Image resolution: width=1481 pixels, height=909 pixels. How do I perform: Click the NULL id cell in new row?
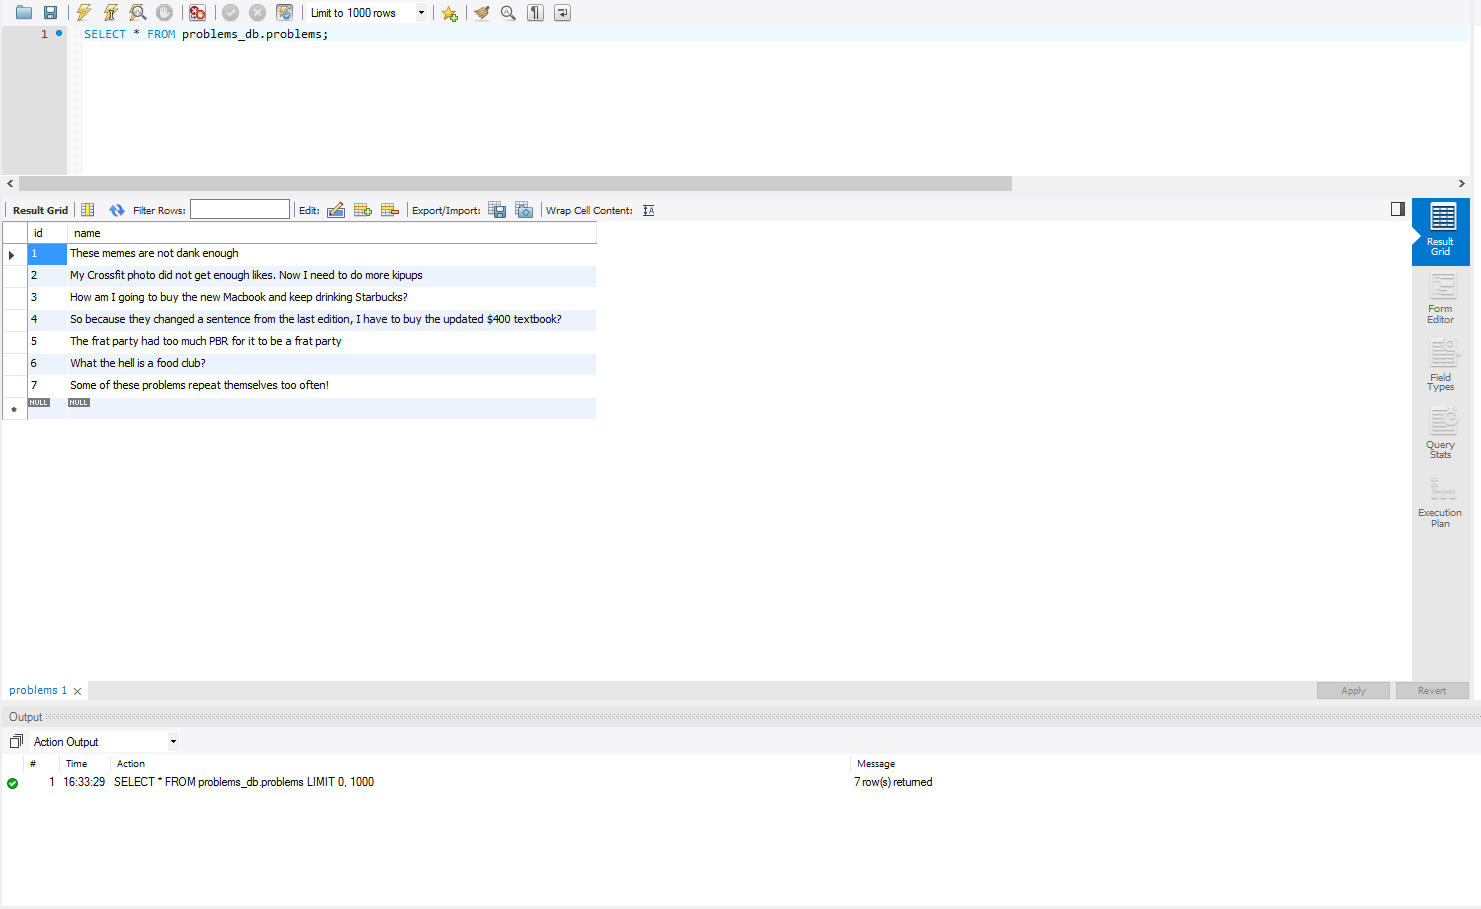tap(47, 408)
